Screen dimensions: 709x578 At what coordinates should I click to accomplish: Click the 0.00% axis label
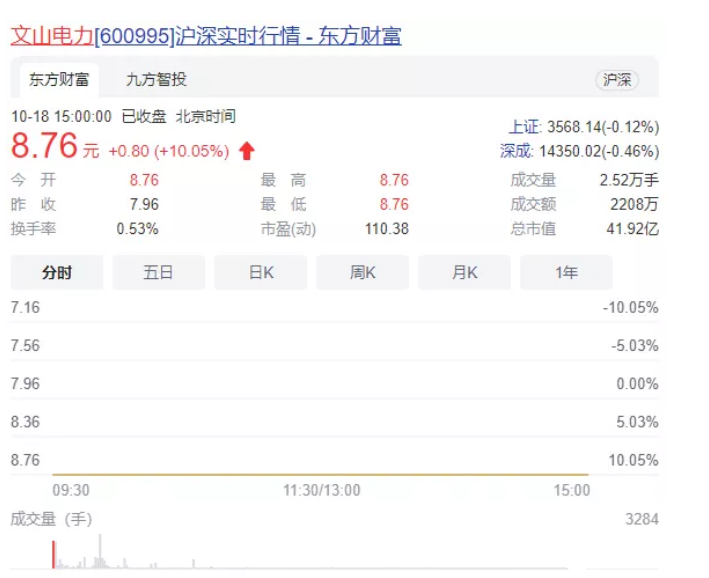click(637, 384)
